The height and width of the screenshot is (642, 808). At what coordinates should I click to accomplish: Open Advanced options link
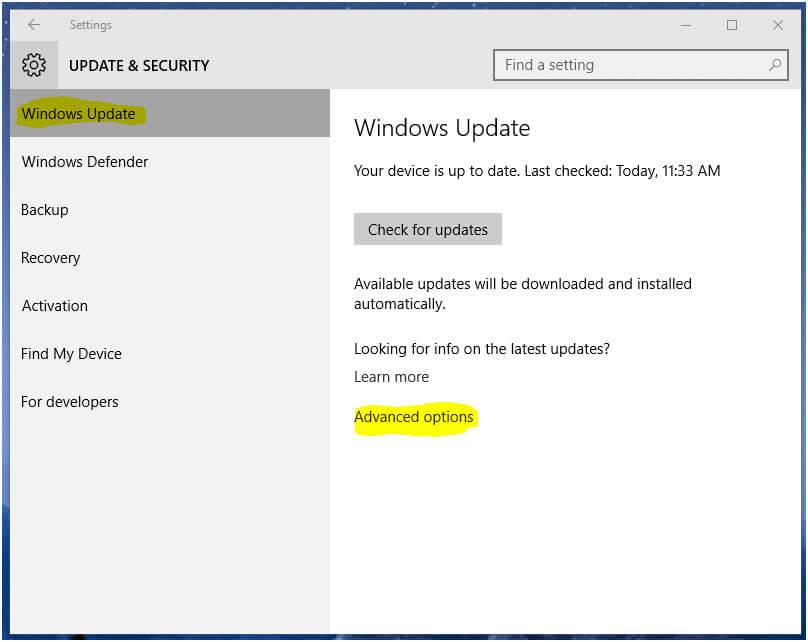(x=414, y=417)
